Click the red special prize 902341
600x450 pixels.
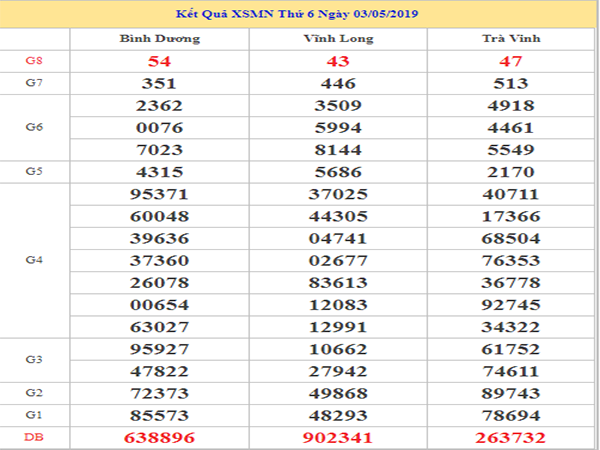click(338, 438)
